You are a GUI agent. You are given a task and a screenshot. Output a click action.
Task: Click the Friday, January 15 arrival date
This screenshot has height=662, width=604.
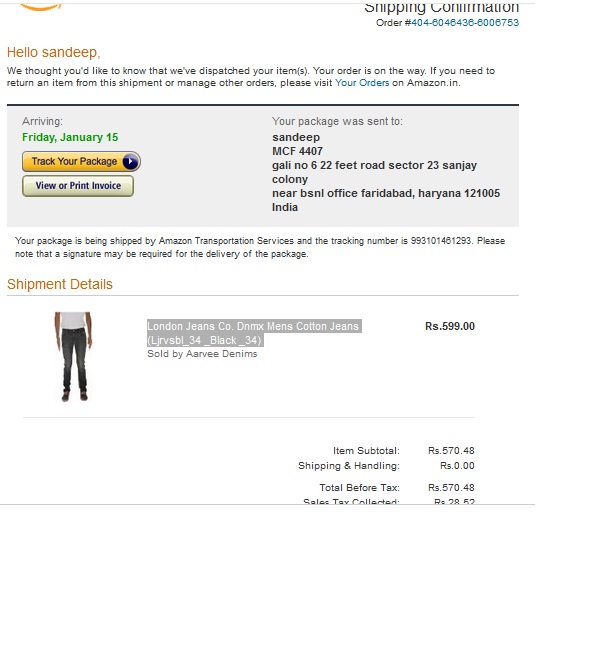[70, 137]
